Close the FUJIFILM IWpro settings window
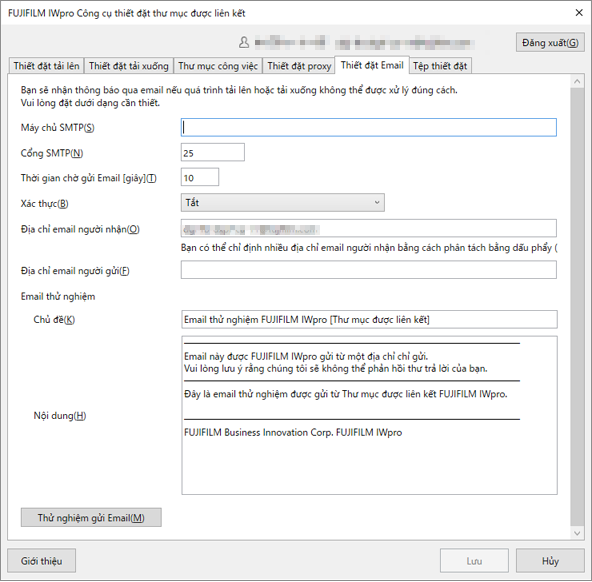This screenshot has width=592, height=582. point(579,13)
